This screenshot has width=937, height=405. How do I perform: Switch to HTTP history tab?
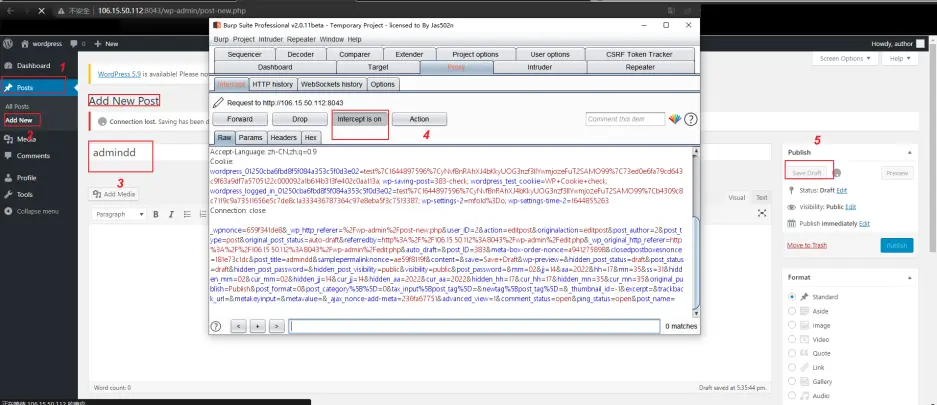(272, 84)
